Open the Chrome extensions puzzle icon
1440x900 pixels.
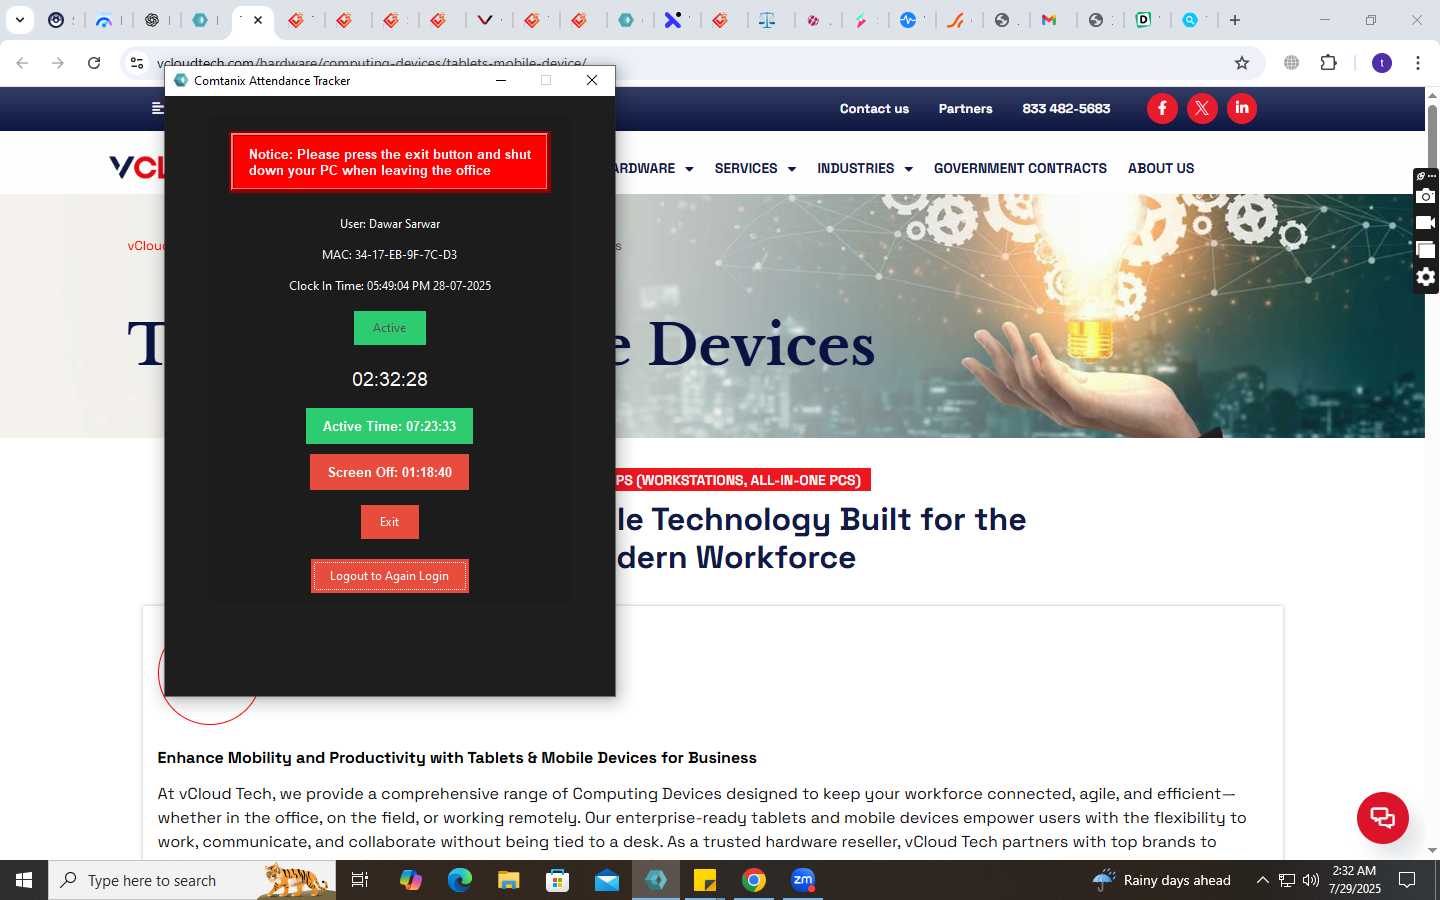pos(1328,63)
